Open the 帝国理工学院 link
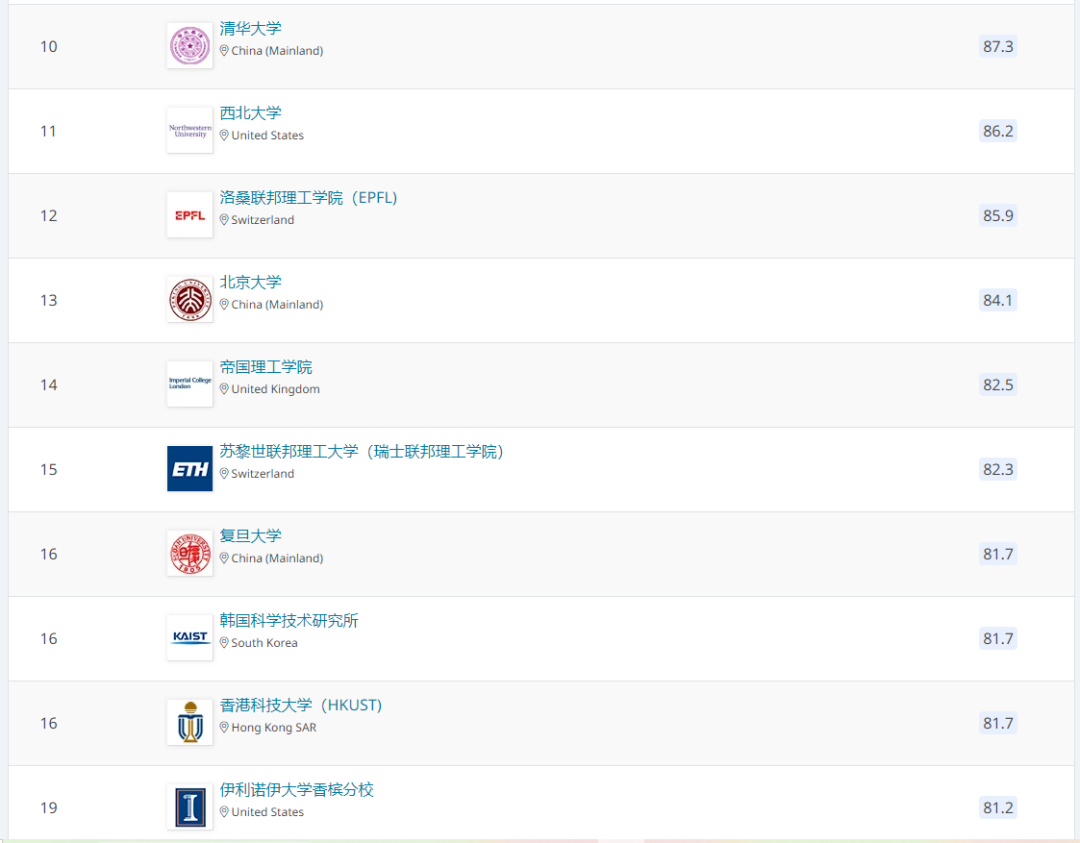 click(x=266, y=367)
